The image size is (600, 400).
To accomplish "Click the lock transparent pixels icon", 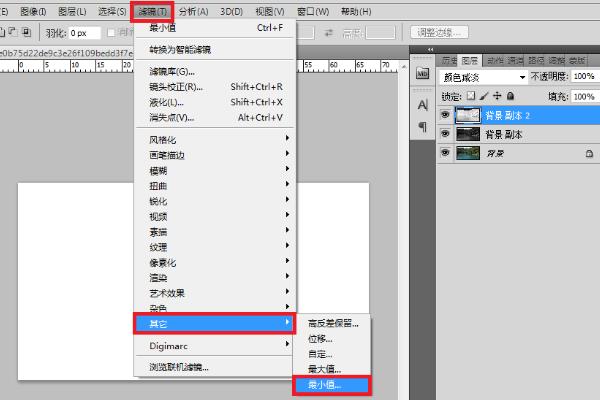I will pyautogui.click(x=471, y=96).
